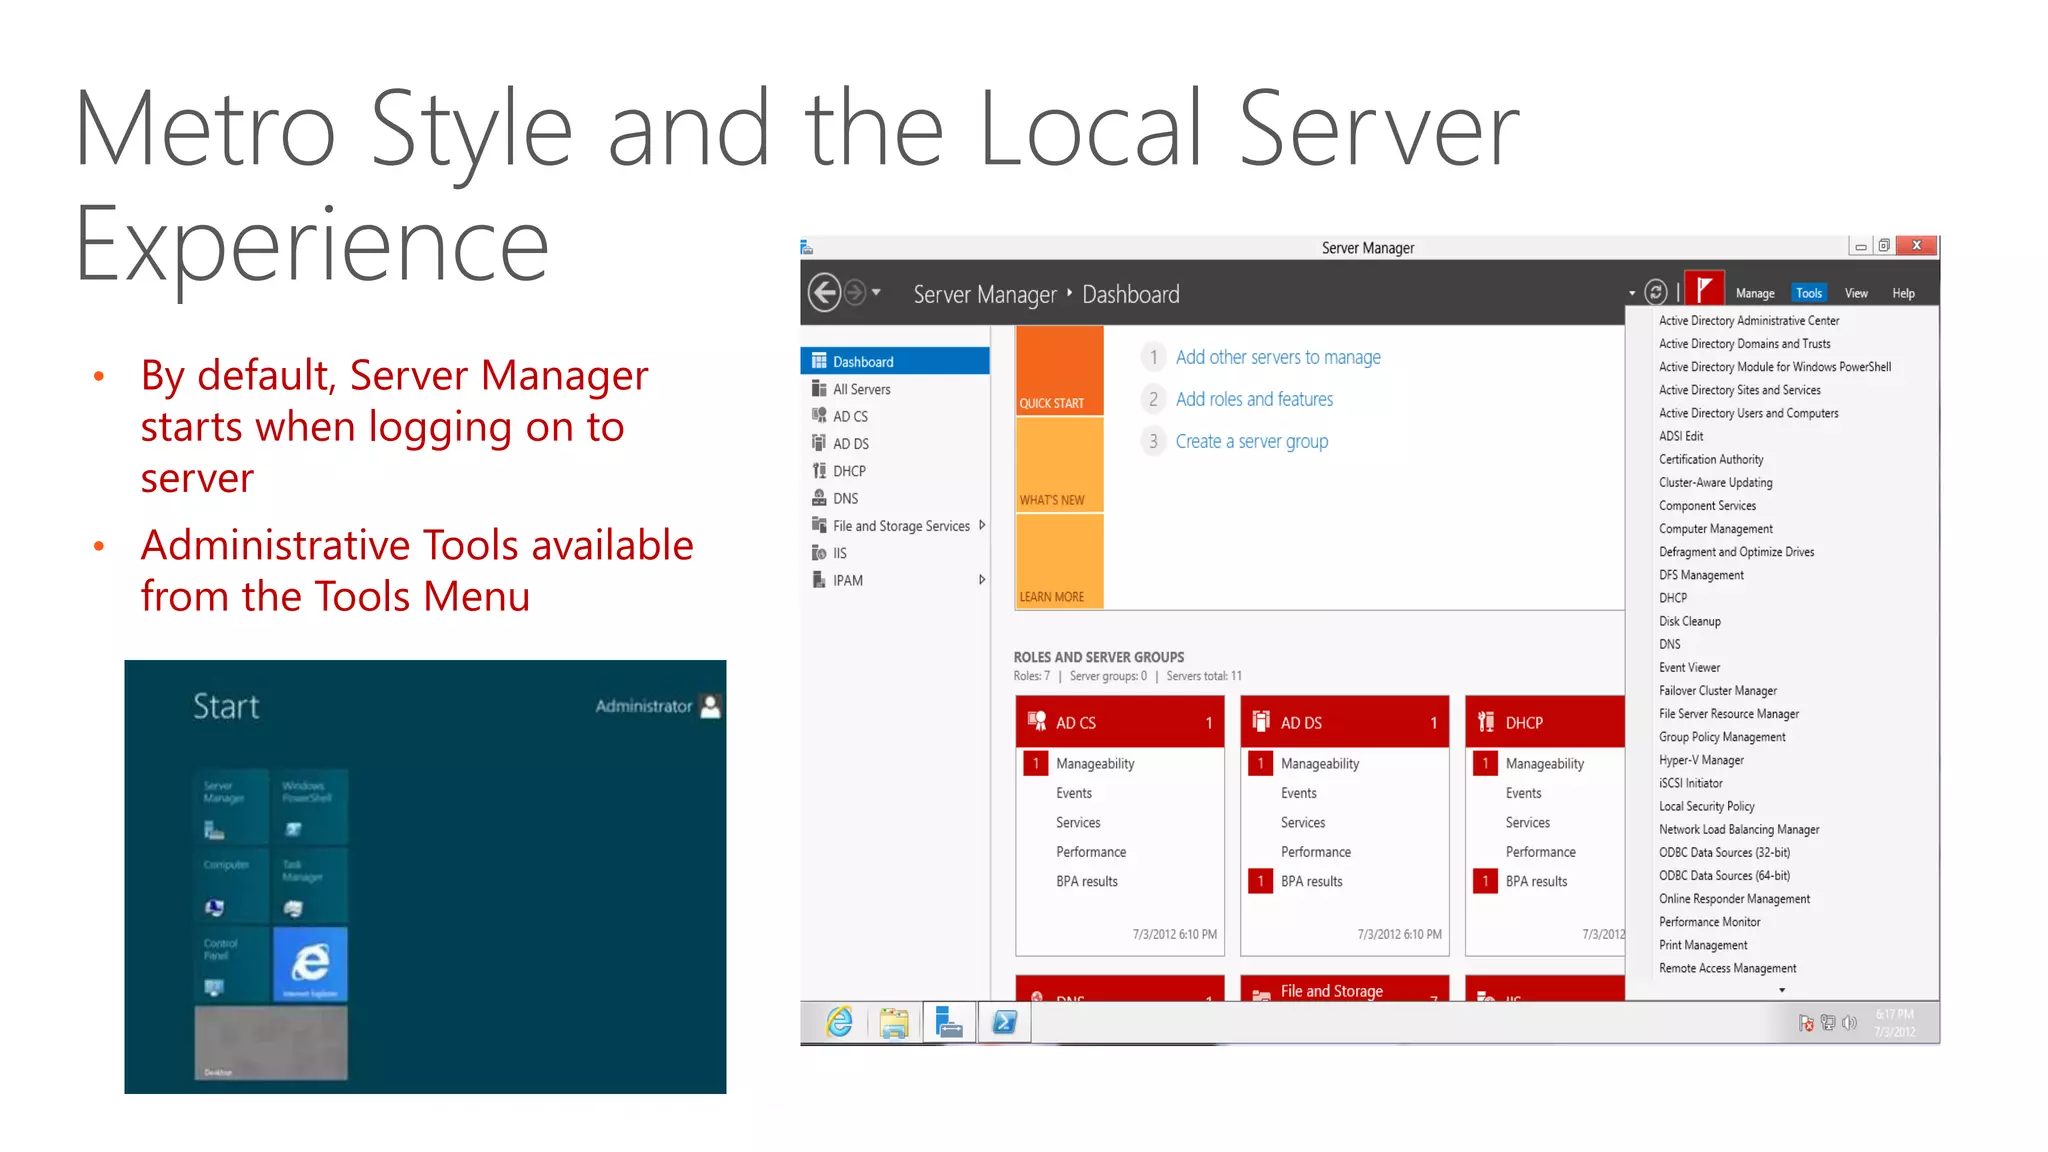Open the Help menu

pos(1903,293)
